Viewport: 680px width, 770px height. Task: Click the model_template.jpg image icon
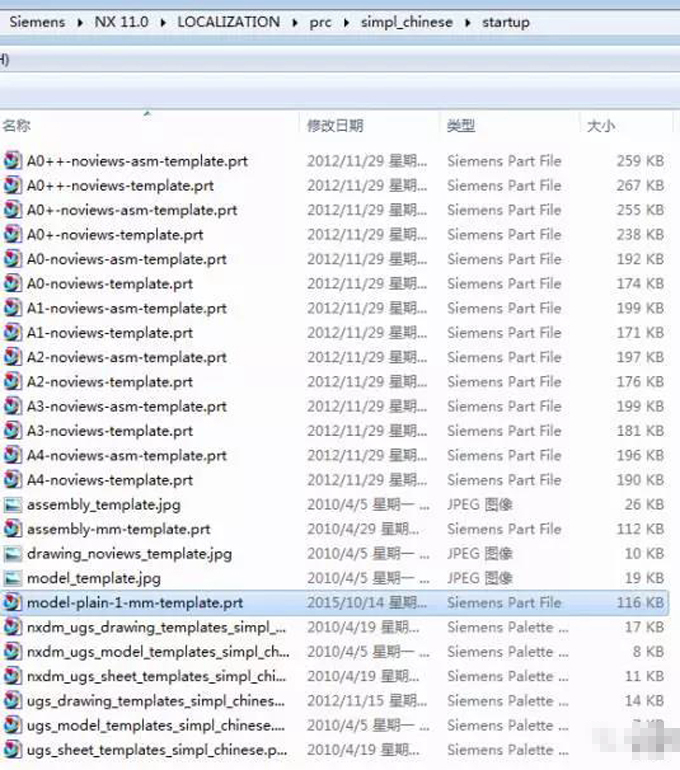[12, 578]
